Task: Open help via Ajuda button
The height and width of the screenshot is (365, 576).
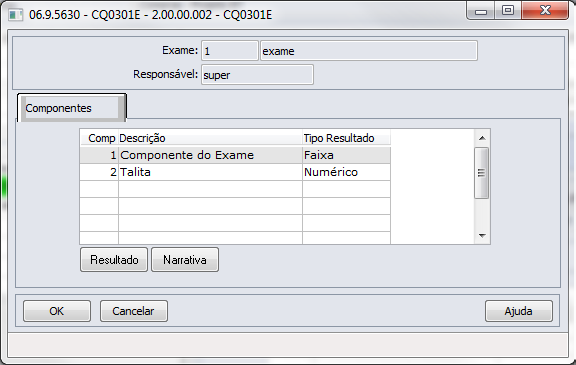Action: [519, 311]
